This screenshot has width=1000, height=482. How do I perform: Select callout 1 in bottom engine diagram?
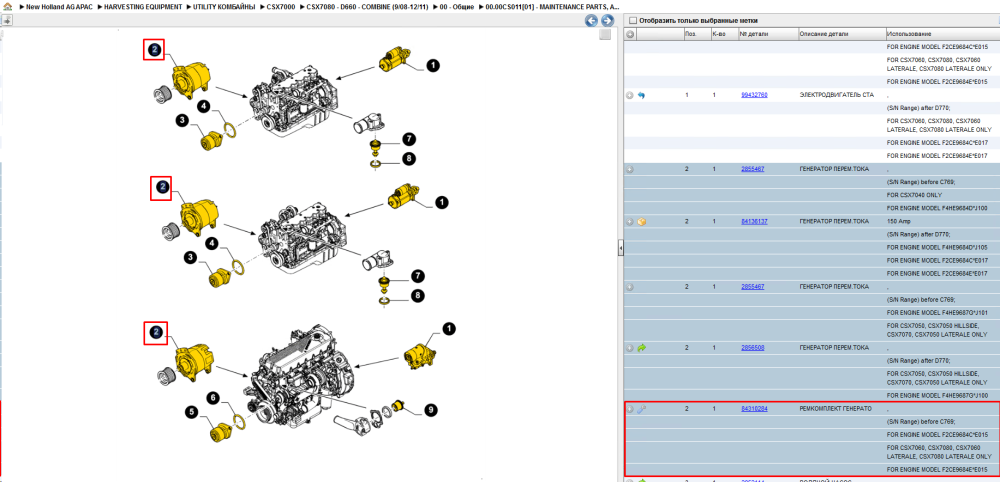point(450,329)
